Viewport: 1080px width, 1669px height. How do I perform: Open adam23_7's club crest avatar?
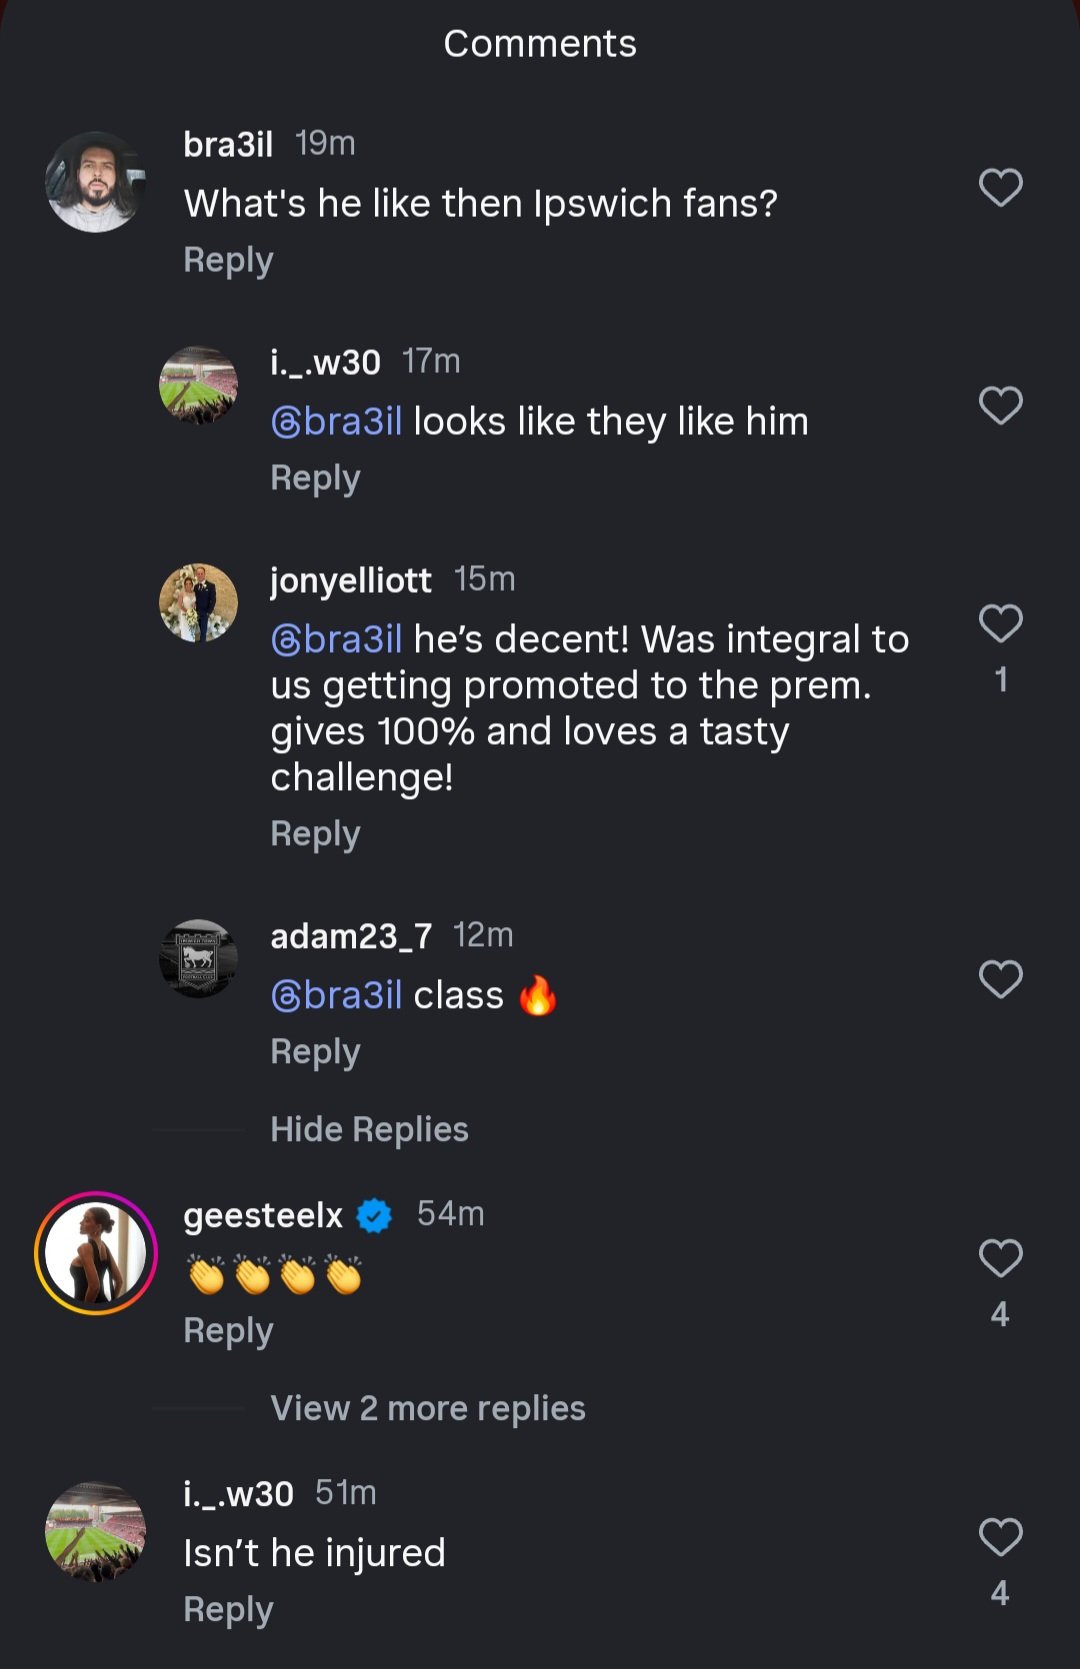click(x=198, y=958)
